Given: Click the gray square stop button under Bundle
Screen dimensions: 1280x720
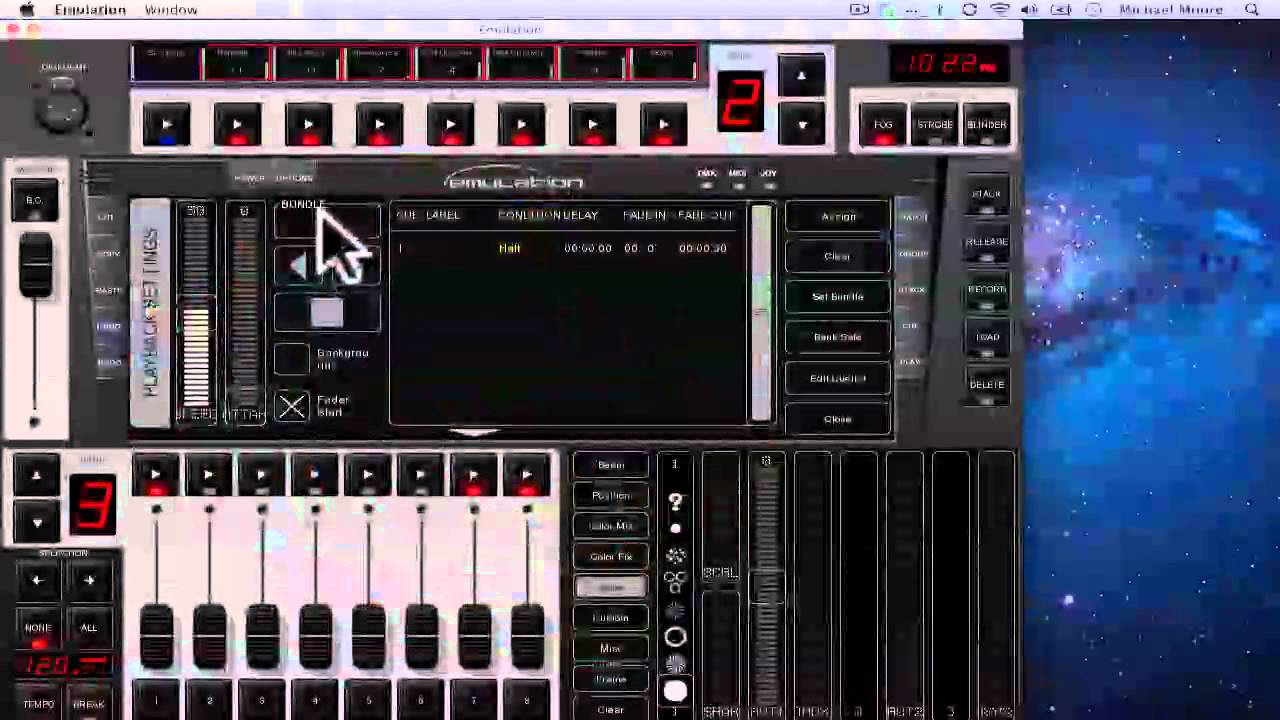Looking at the screenshot, I should pos(327,313).
